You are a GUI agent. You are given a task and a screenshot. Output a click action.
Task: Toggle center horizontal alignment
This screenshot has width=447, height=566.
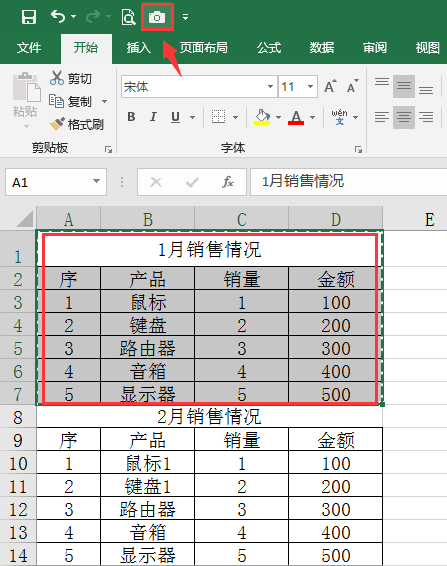(404, 117)
